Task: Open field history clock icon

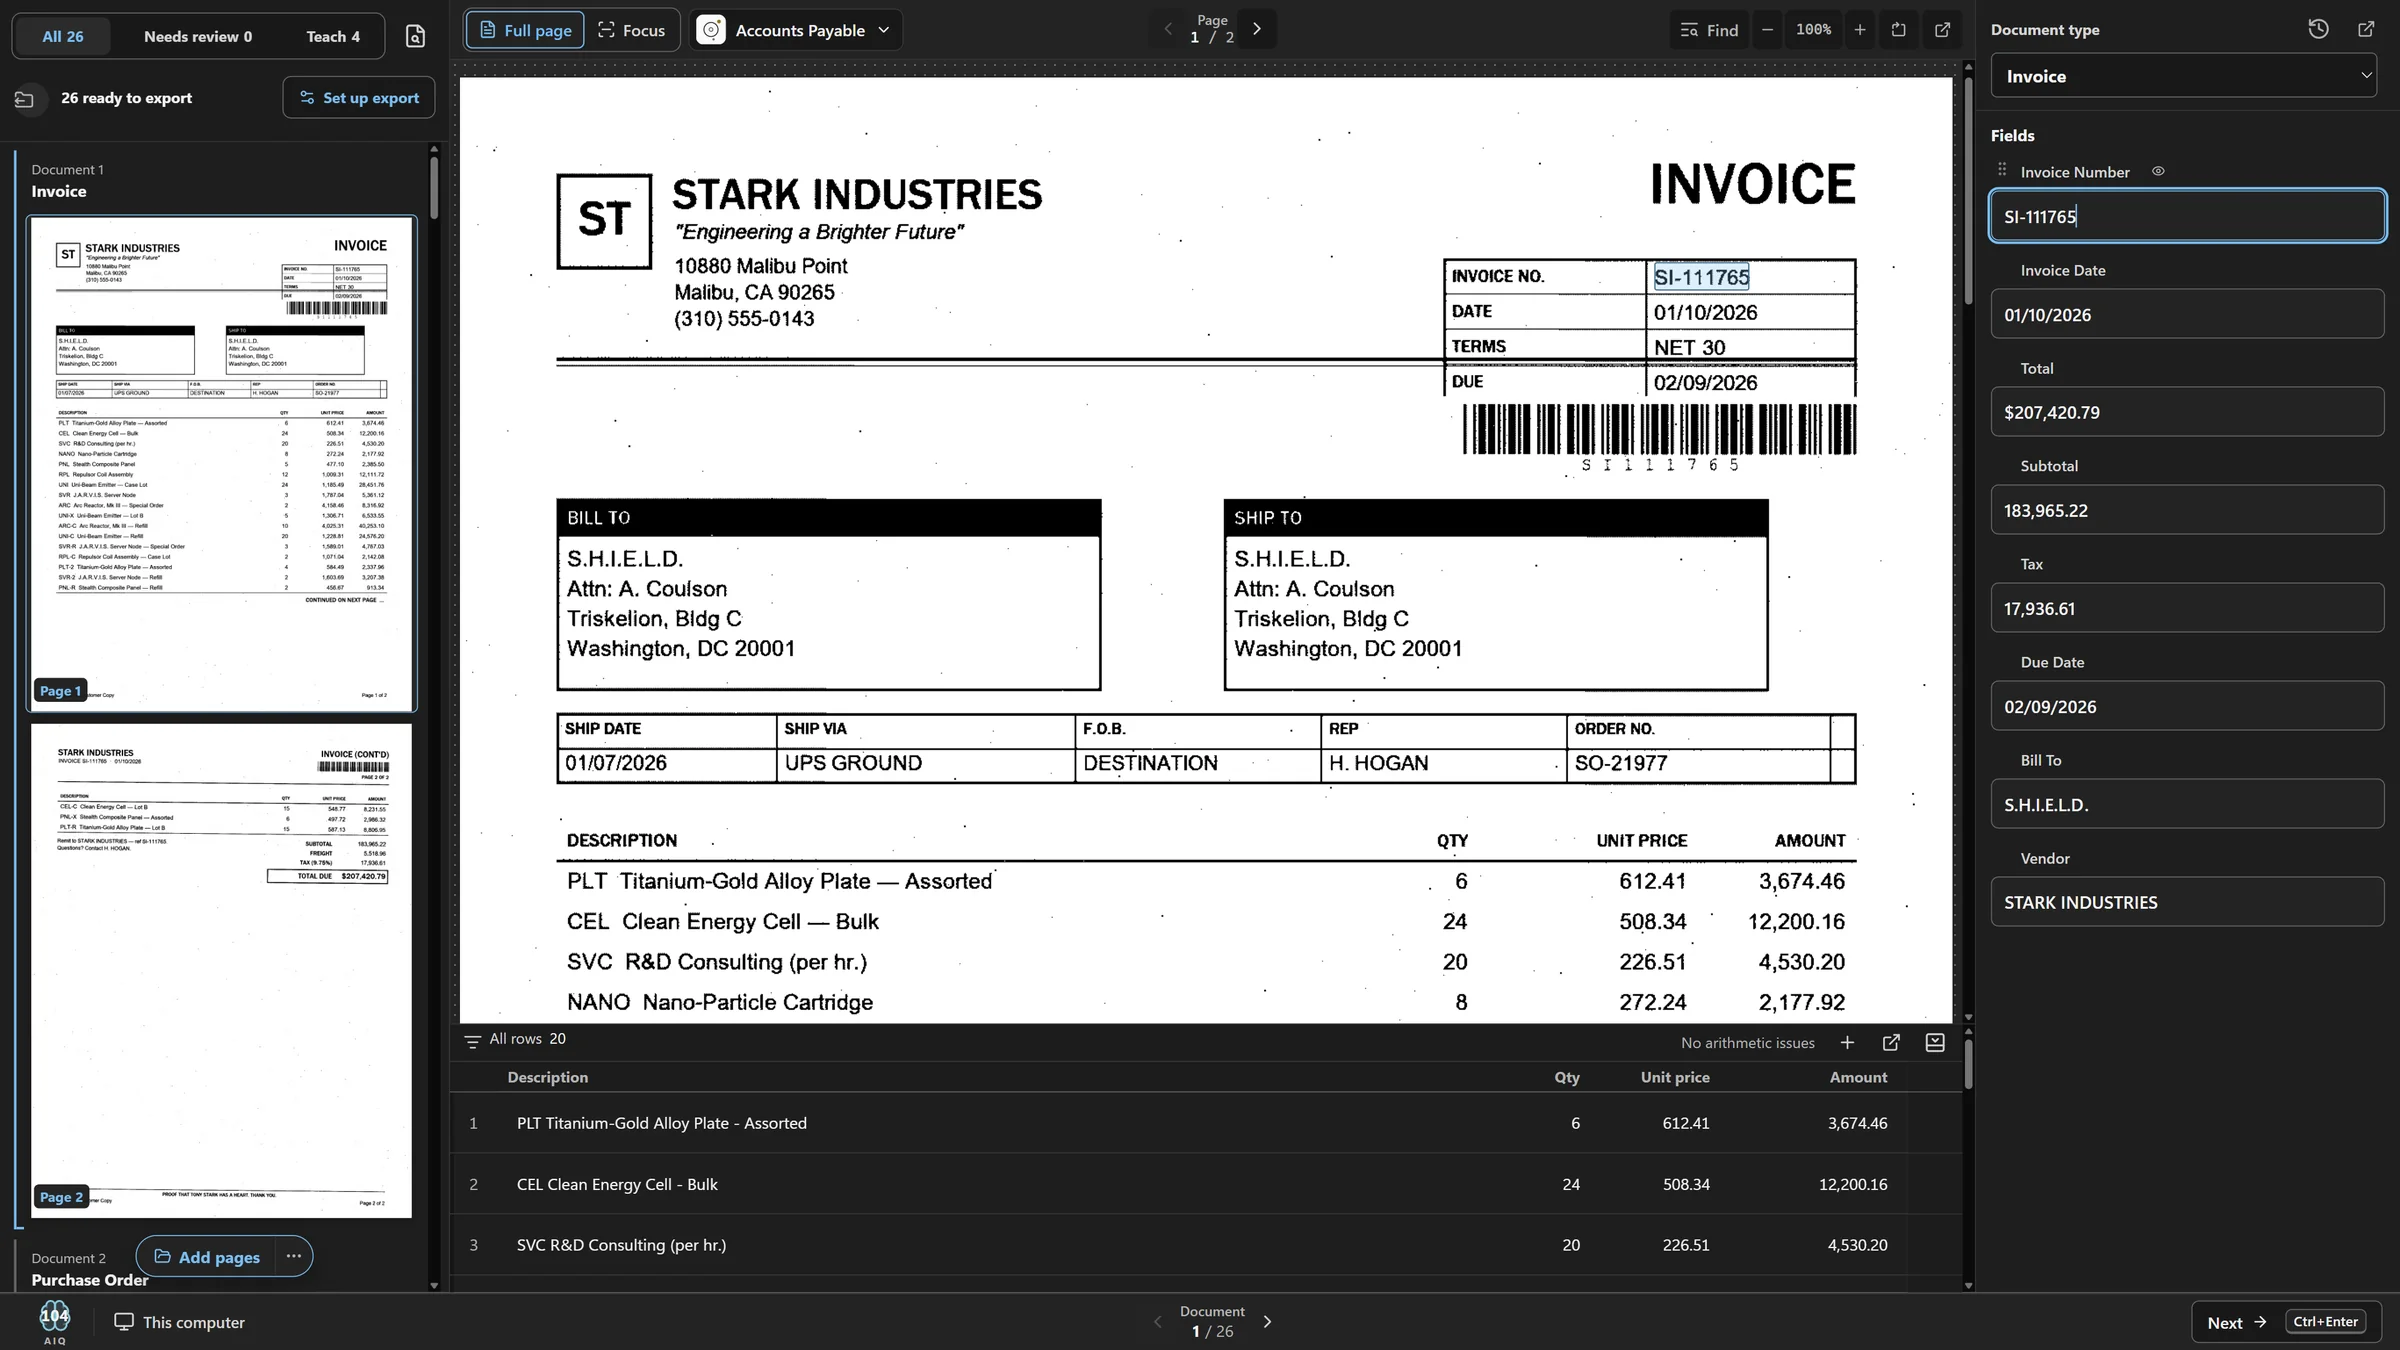Action: click(x=2318, y=29)
